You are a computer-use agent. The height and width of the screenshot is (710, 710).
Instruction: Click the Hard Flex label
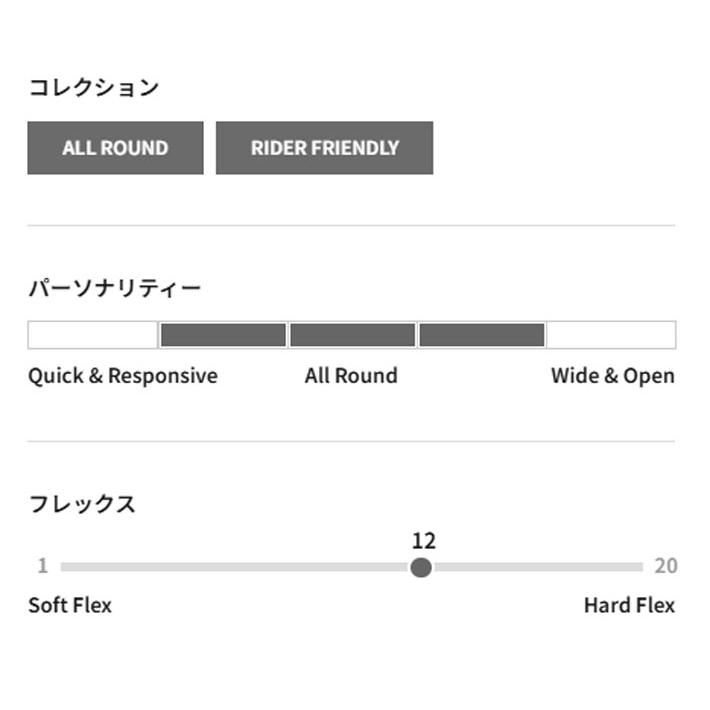click(629, 605)
